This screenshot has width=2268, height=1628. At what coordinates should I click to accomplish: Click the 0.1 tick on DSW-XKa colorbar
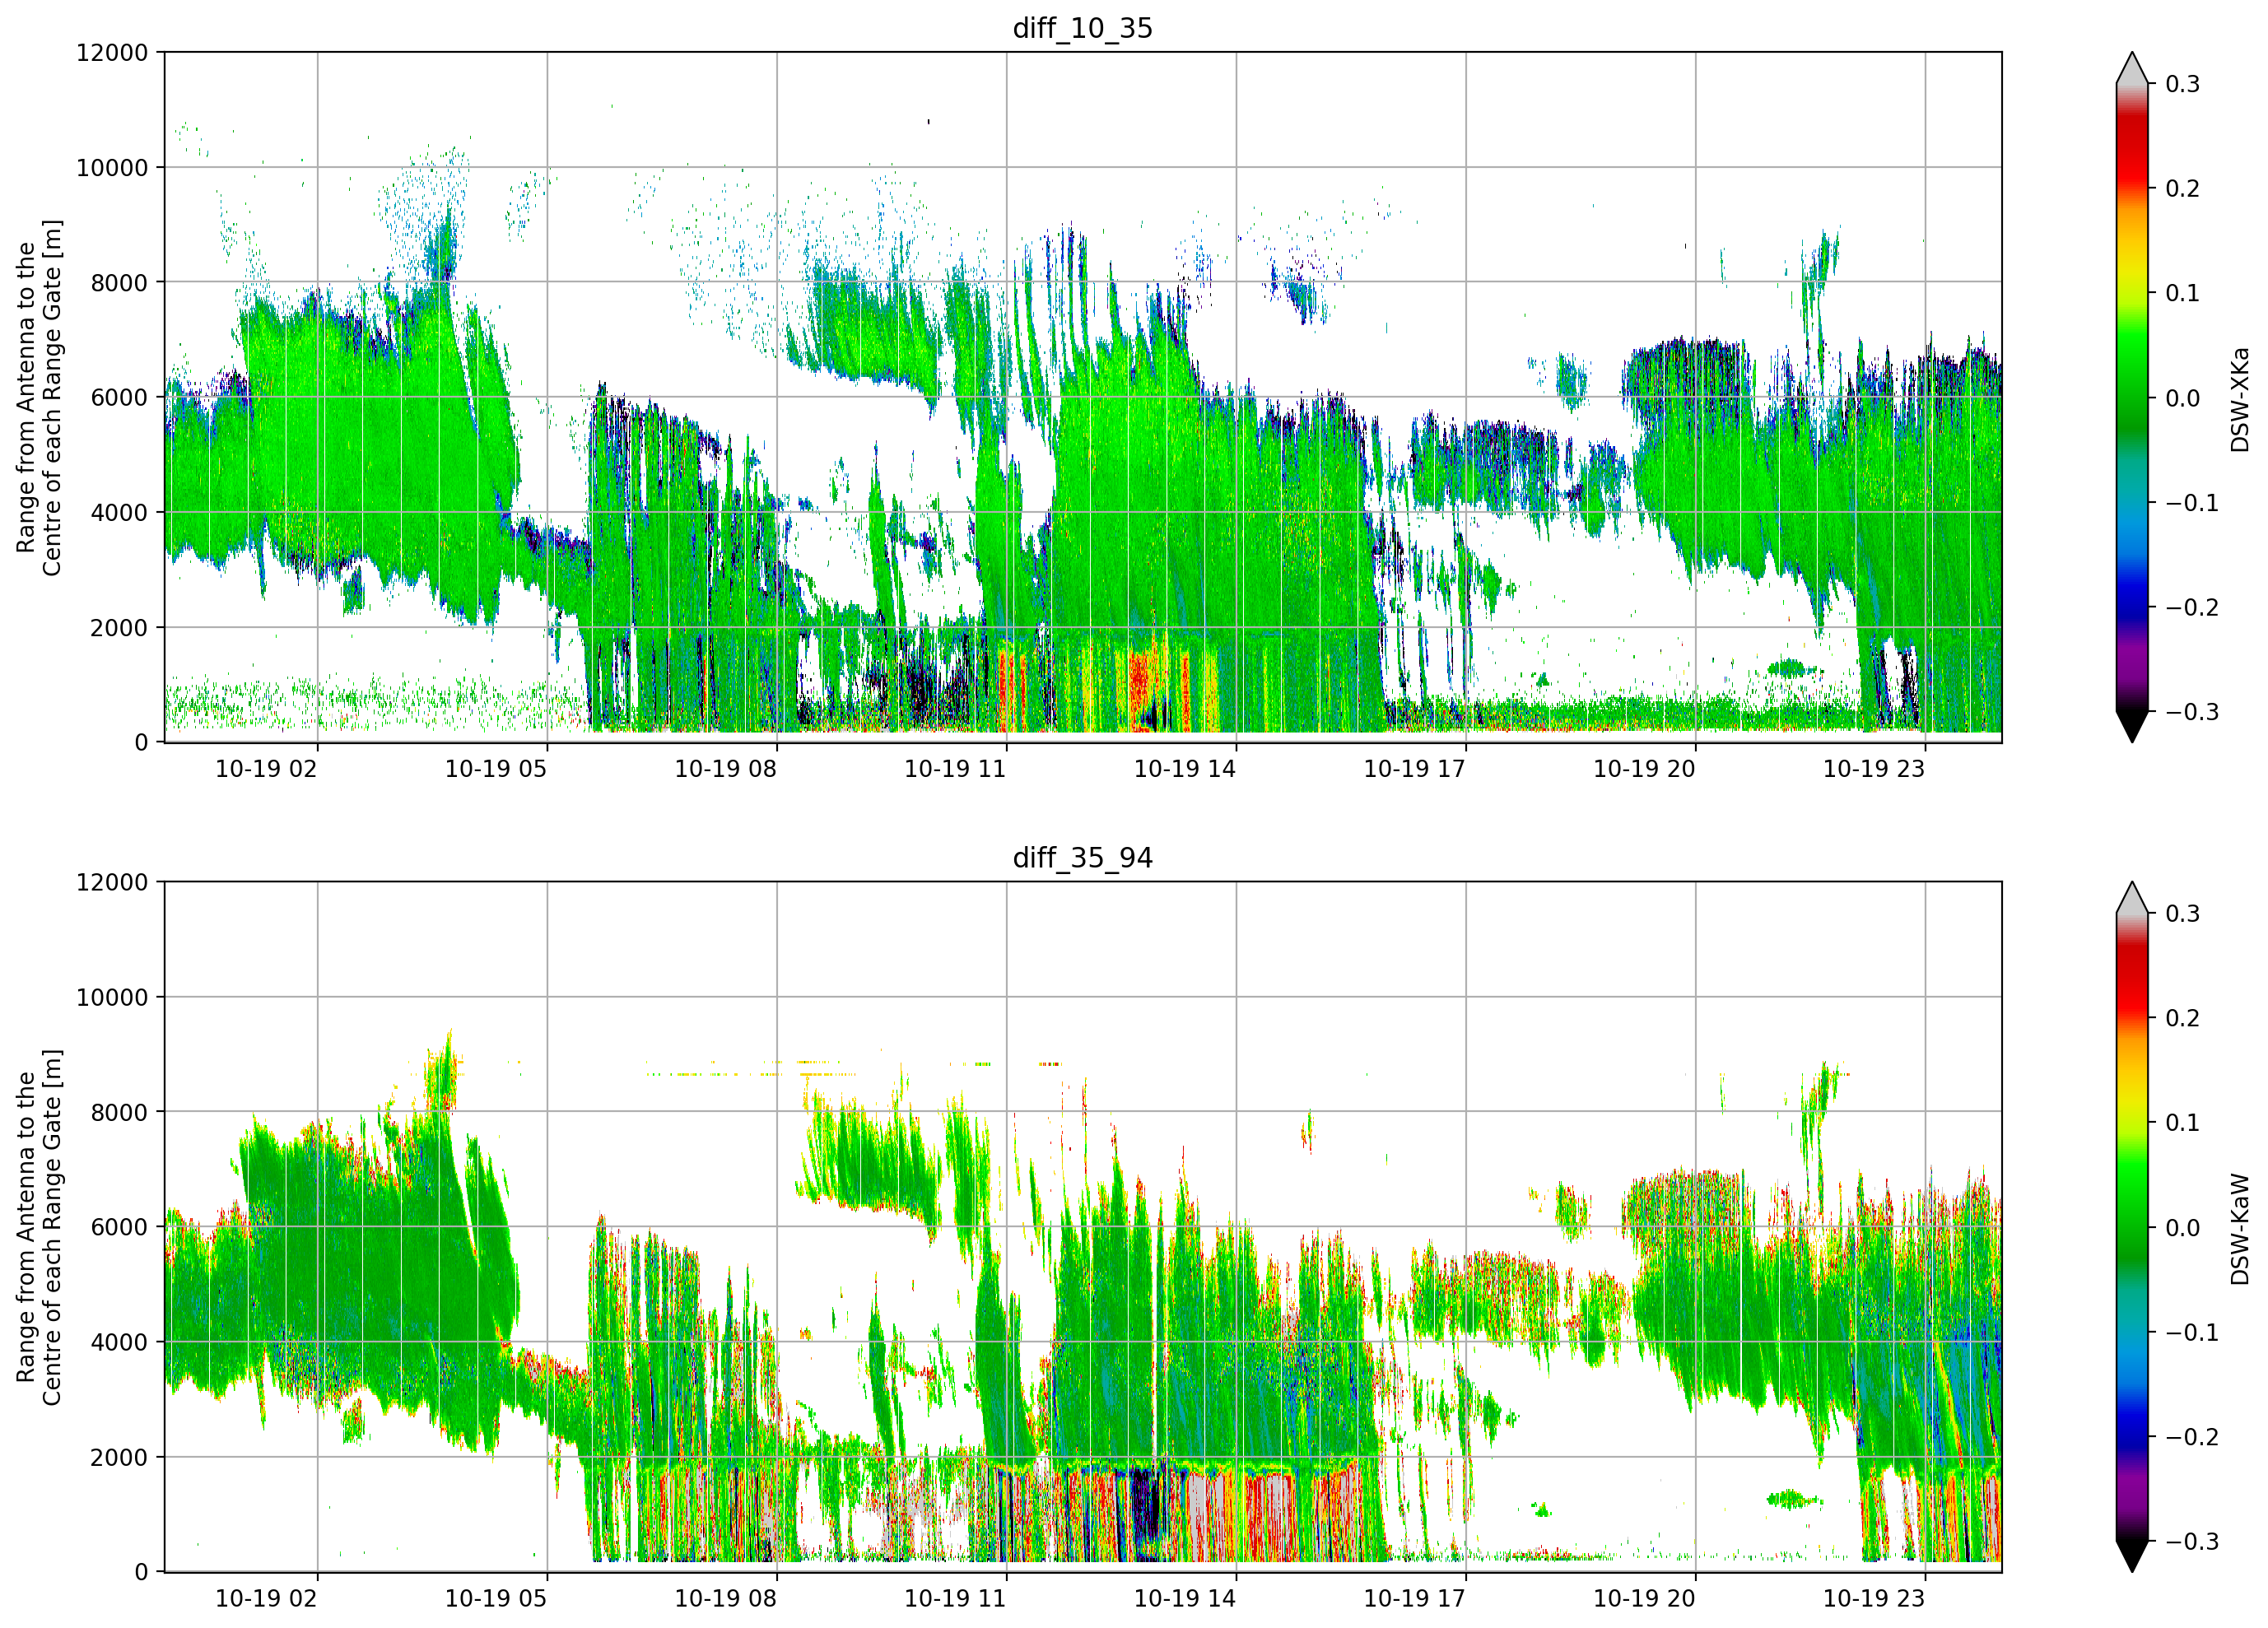pos(2183,293)
